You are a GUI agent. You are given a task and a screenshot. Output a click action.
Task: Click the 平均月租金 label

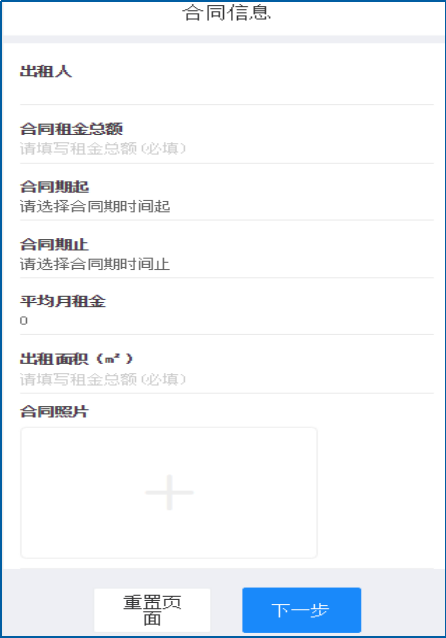coord(63,302)
